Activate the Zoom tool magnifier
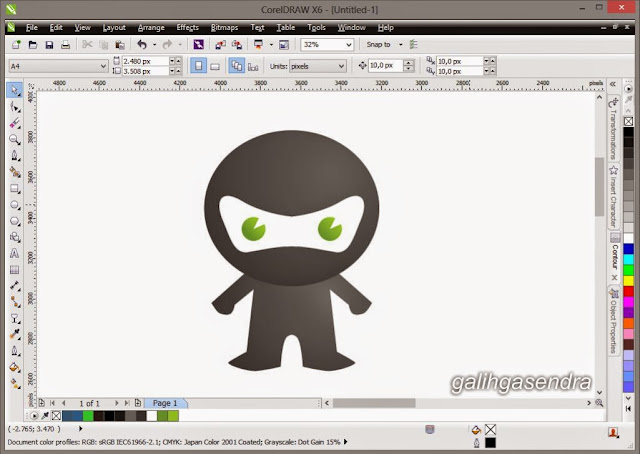 [14, 140]
